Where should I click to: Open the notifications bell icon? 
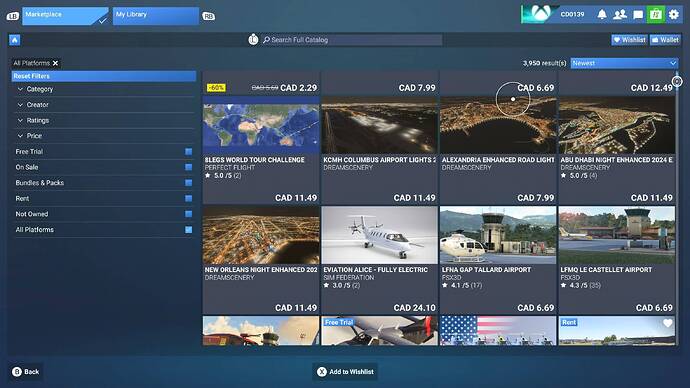[x=602, y=15]
